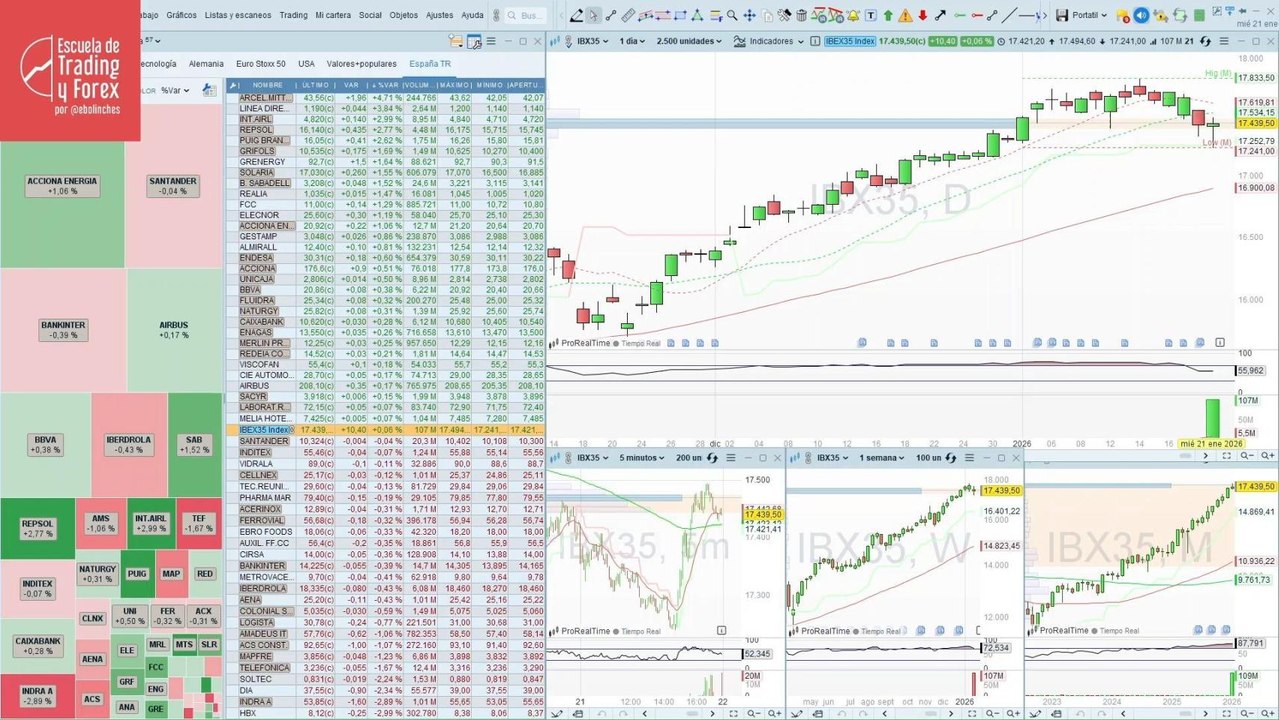Click the save floppy disk icon
The image size is (1279, 720).
coord(1061,15)
